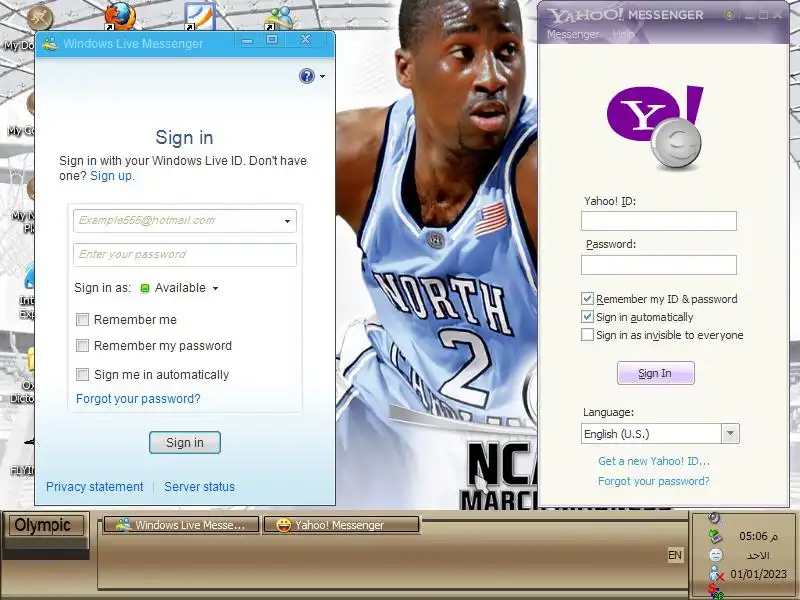This screenshot has height=600, width=800.
Task: Open the desktop shortcut with orange swoosh
Action: tap(200, 16)
